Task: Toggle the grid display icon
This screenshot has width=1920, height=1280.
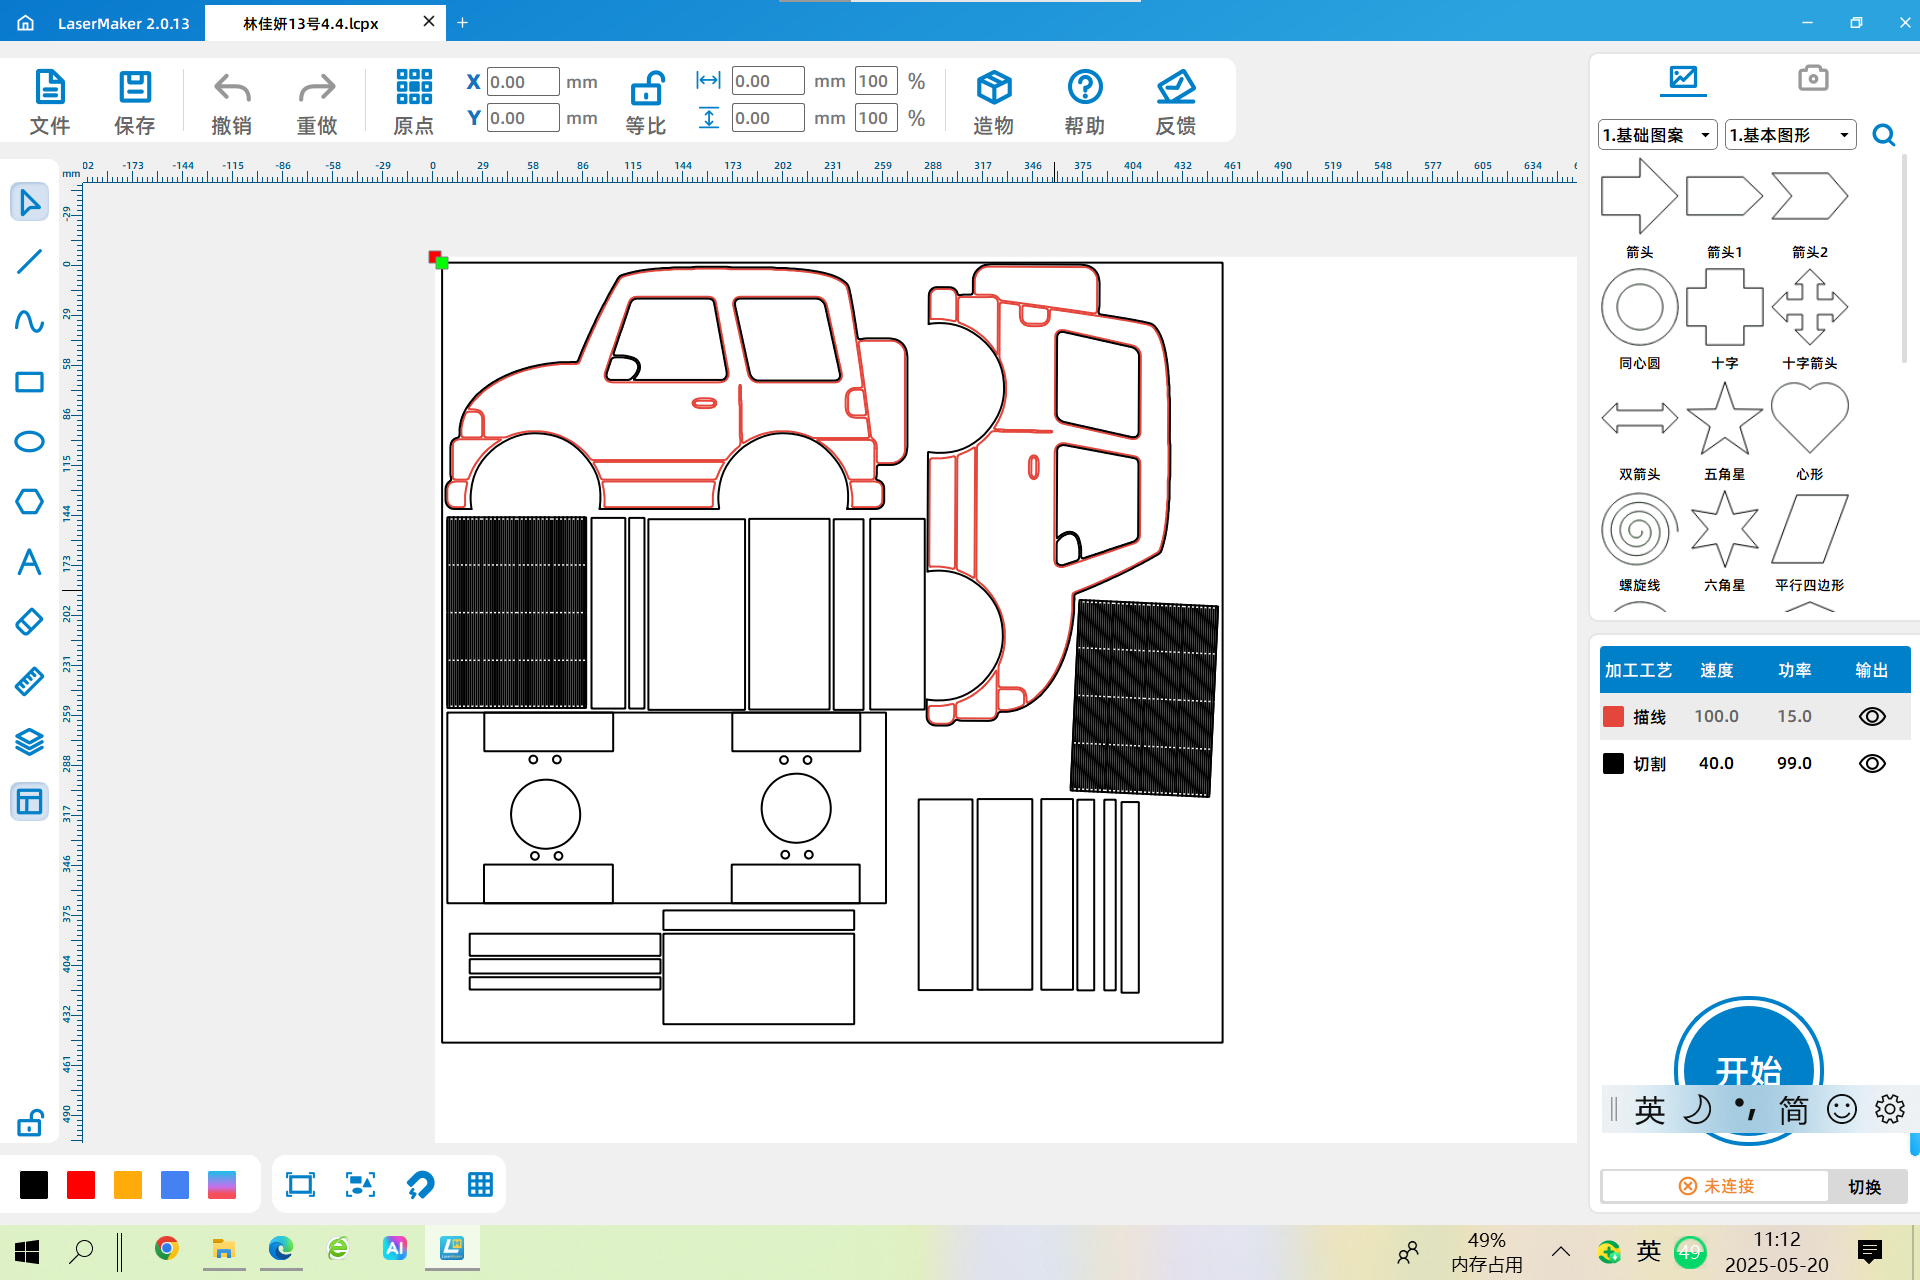Action: [480, 1185]
